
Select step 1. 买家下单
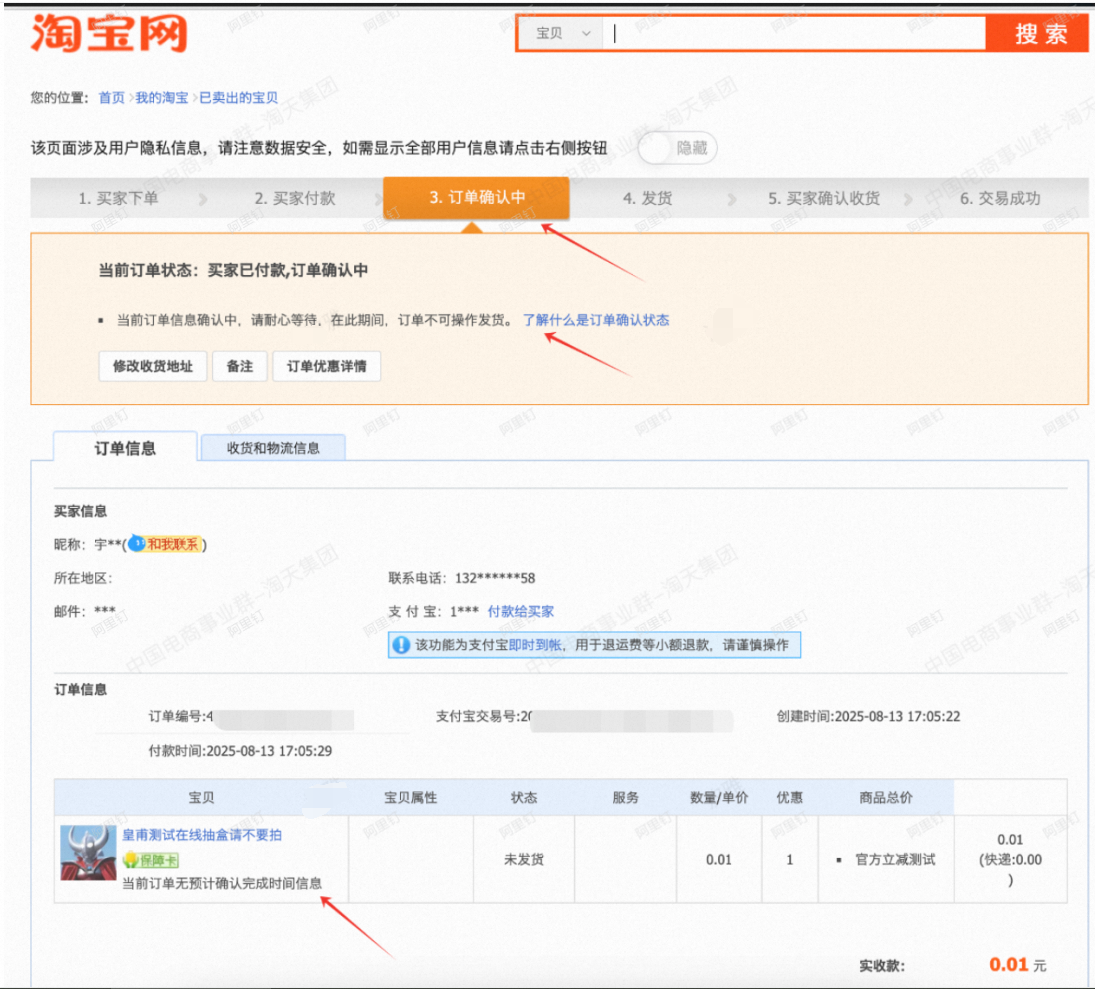[x=118, y=198]
